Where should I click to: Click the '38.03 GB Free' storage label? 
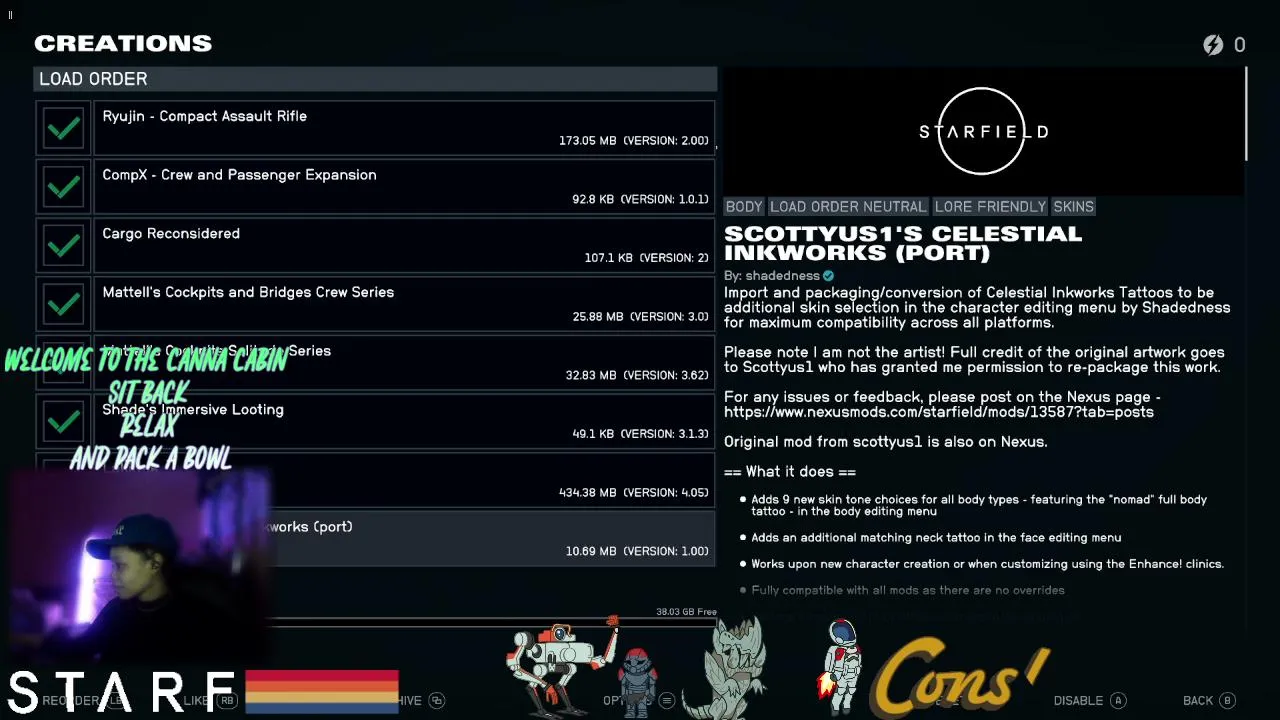coord(686,612)
